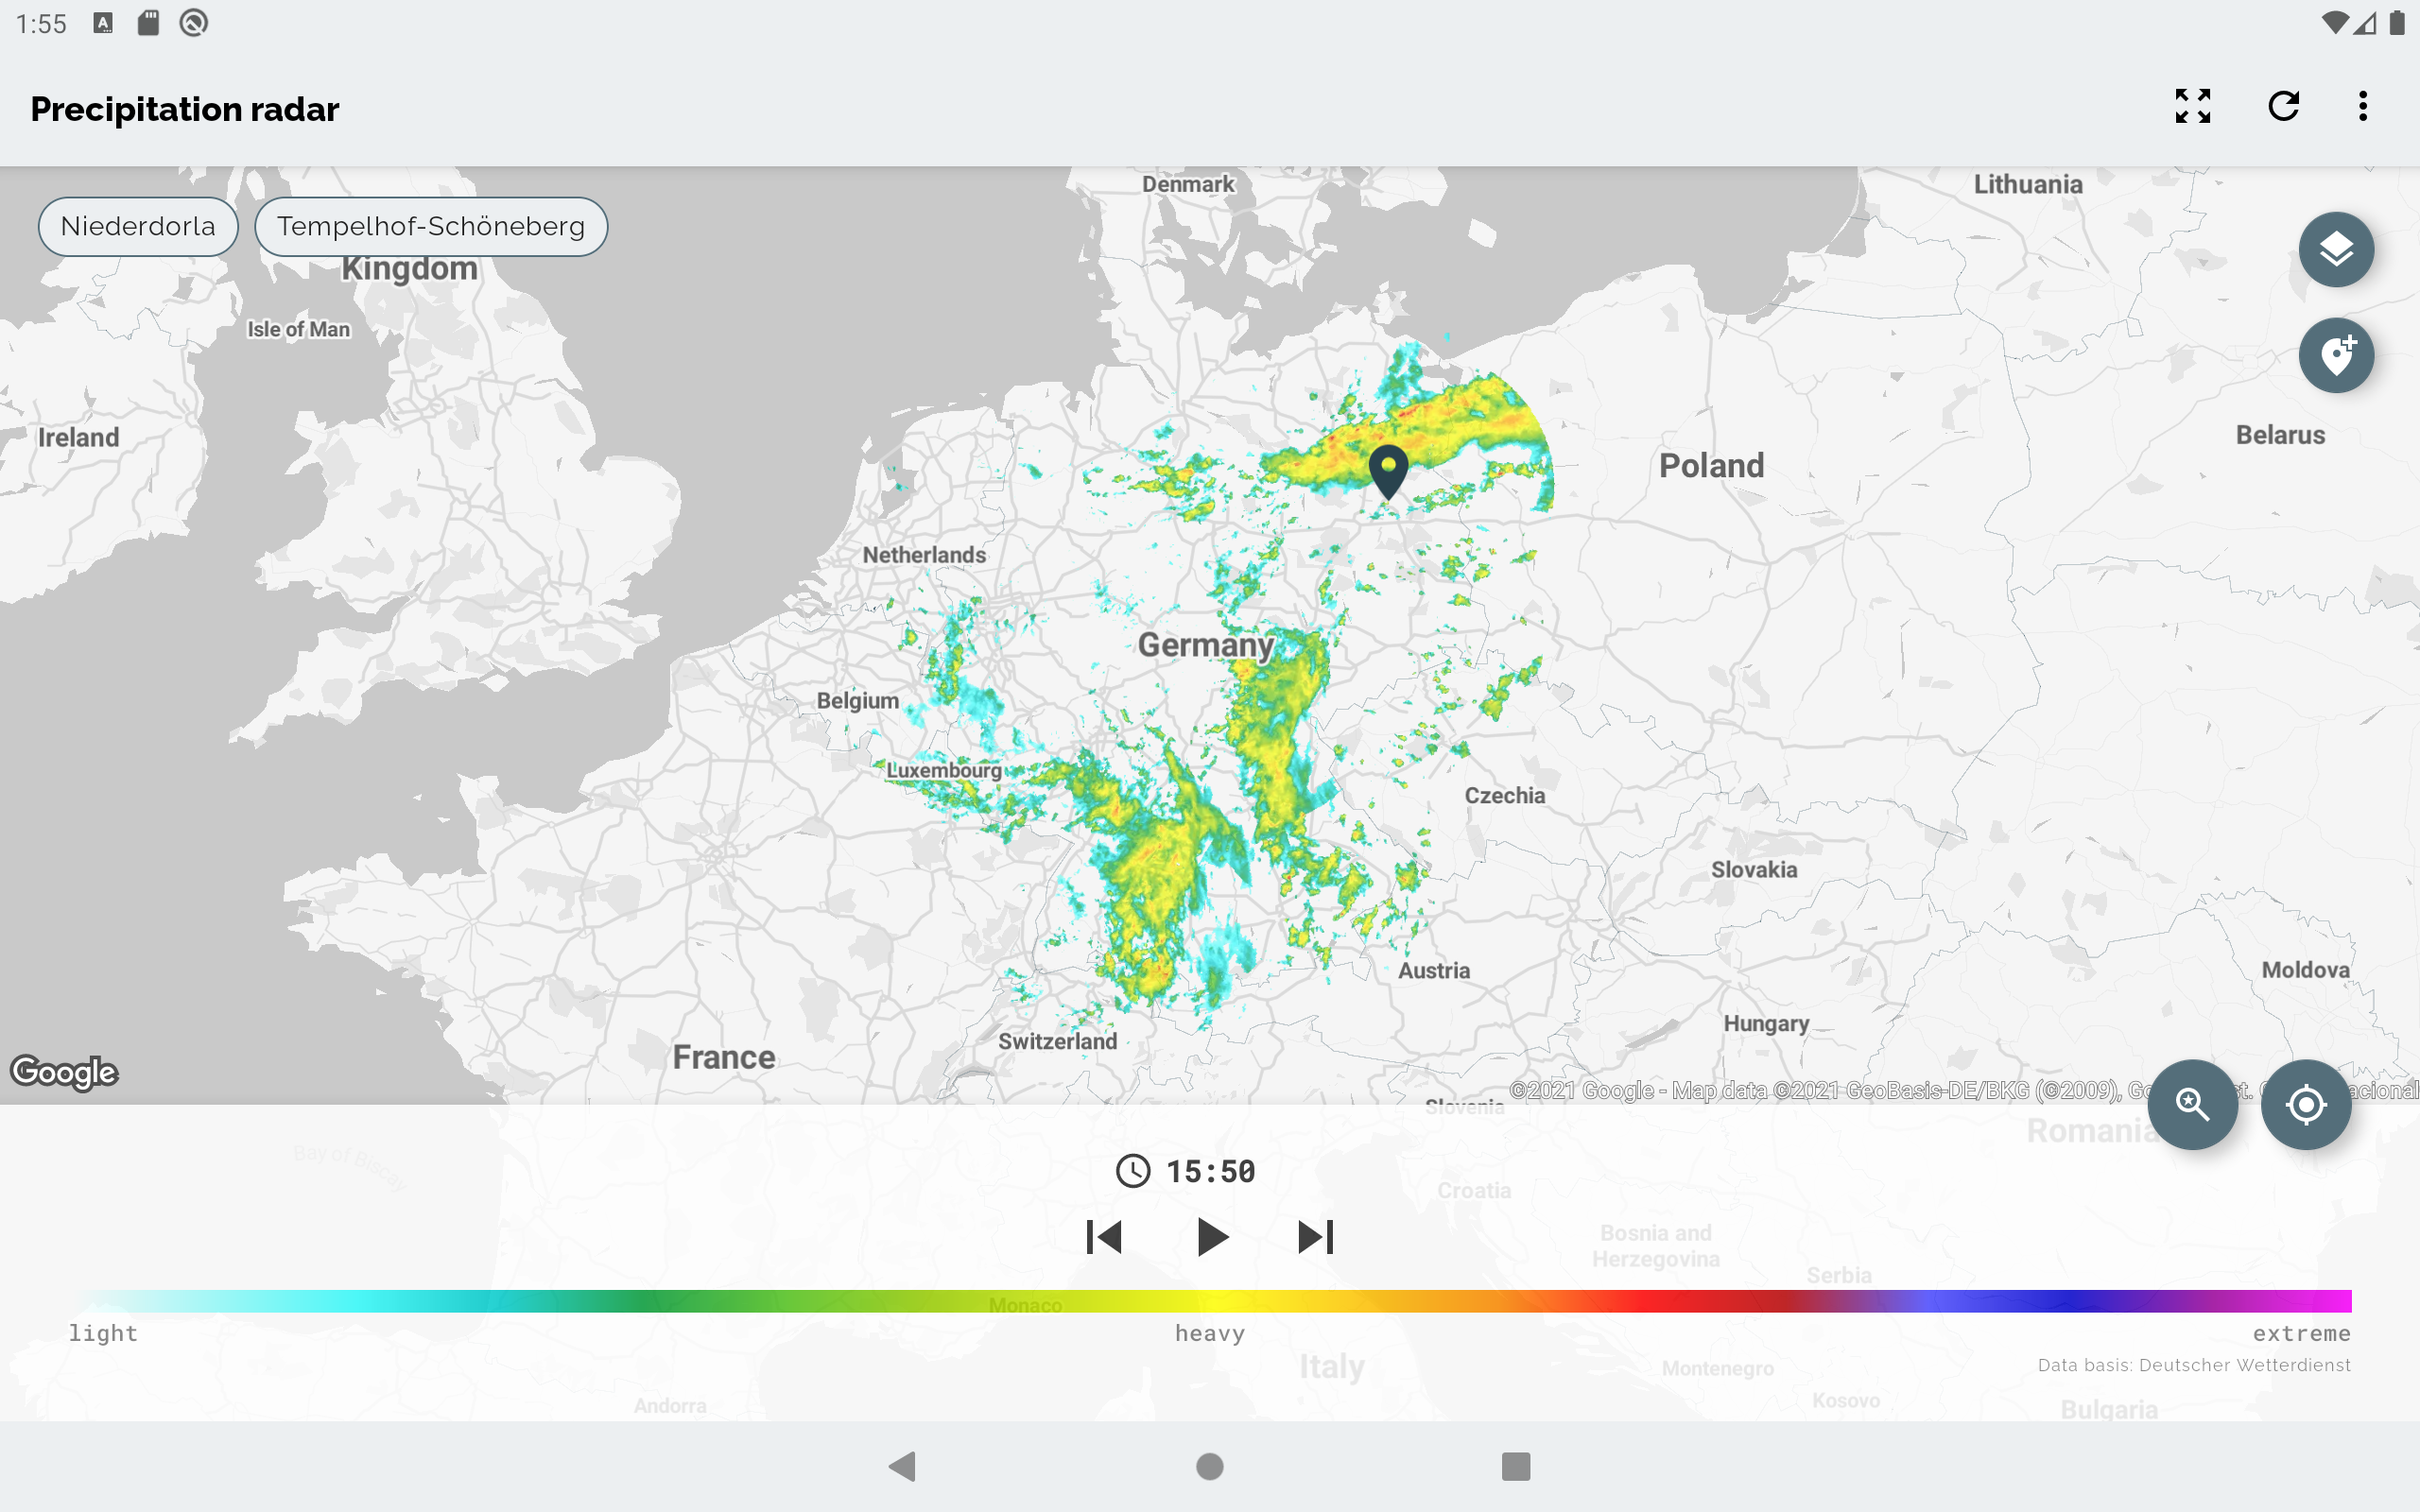The image size is (2420, 1512).
Task: Tap the zoom-to-radar magnifier button
Action: click(2192, 1104)
